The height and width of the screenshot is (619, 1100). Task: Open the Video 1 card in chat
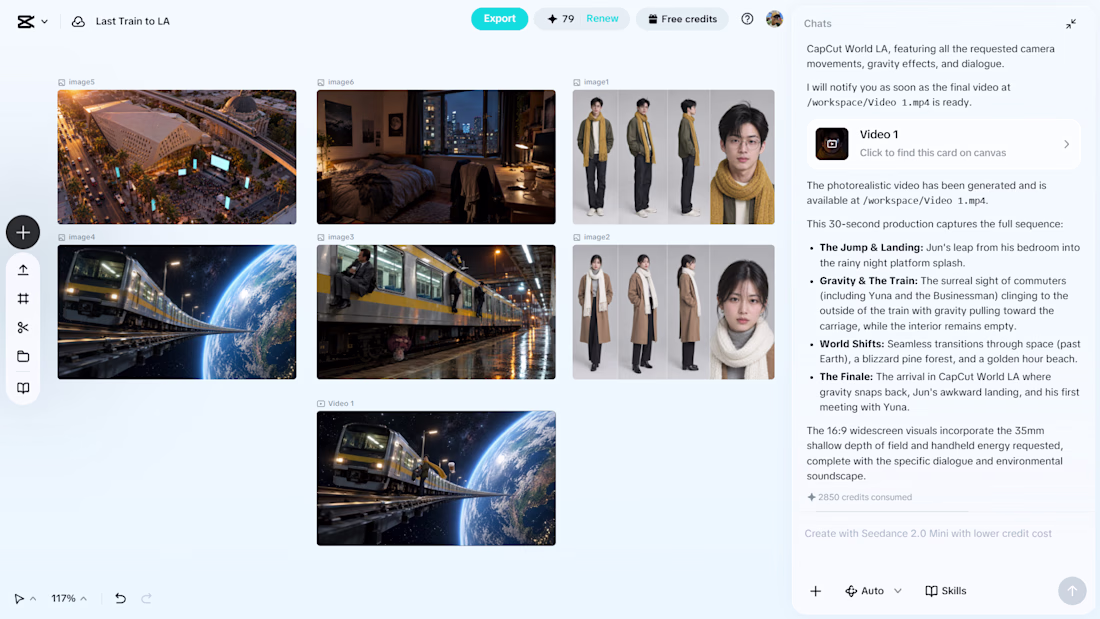tap(944, 144)
